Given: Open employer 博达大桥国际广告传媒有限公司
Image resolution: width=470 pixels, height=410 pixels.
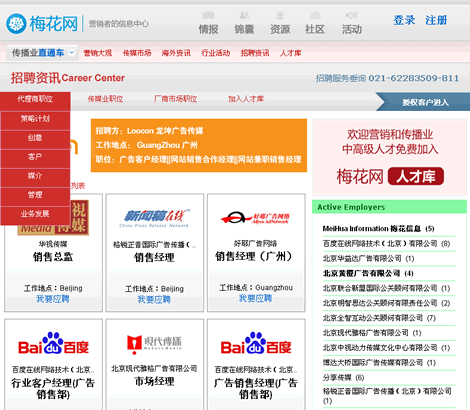Looking at the screenshot, I should click(379, 362).
